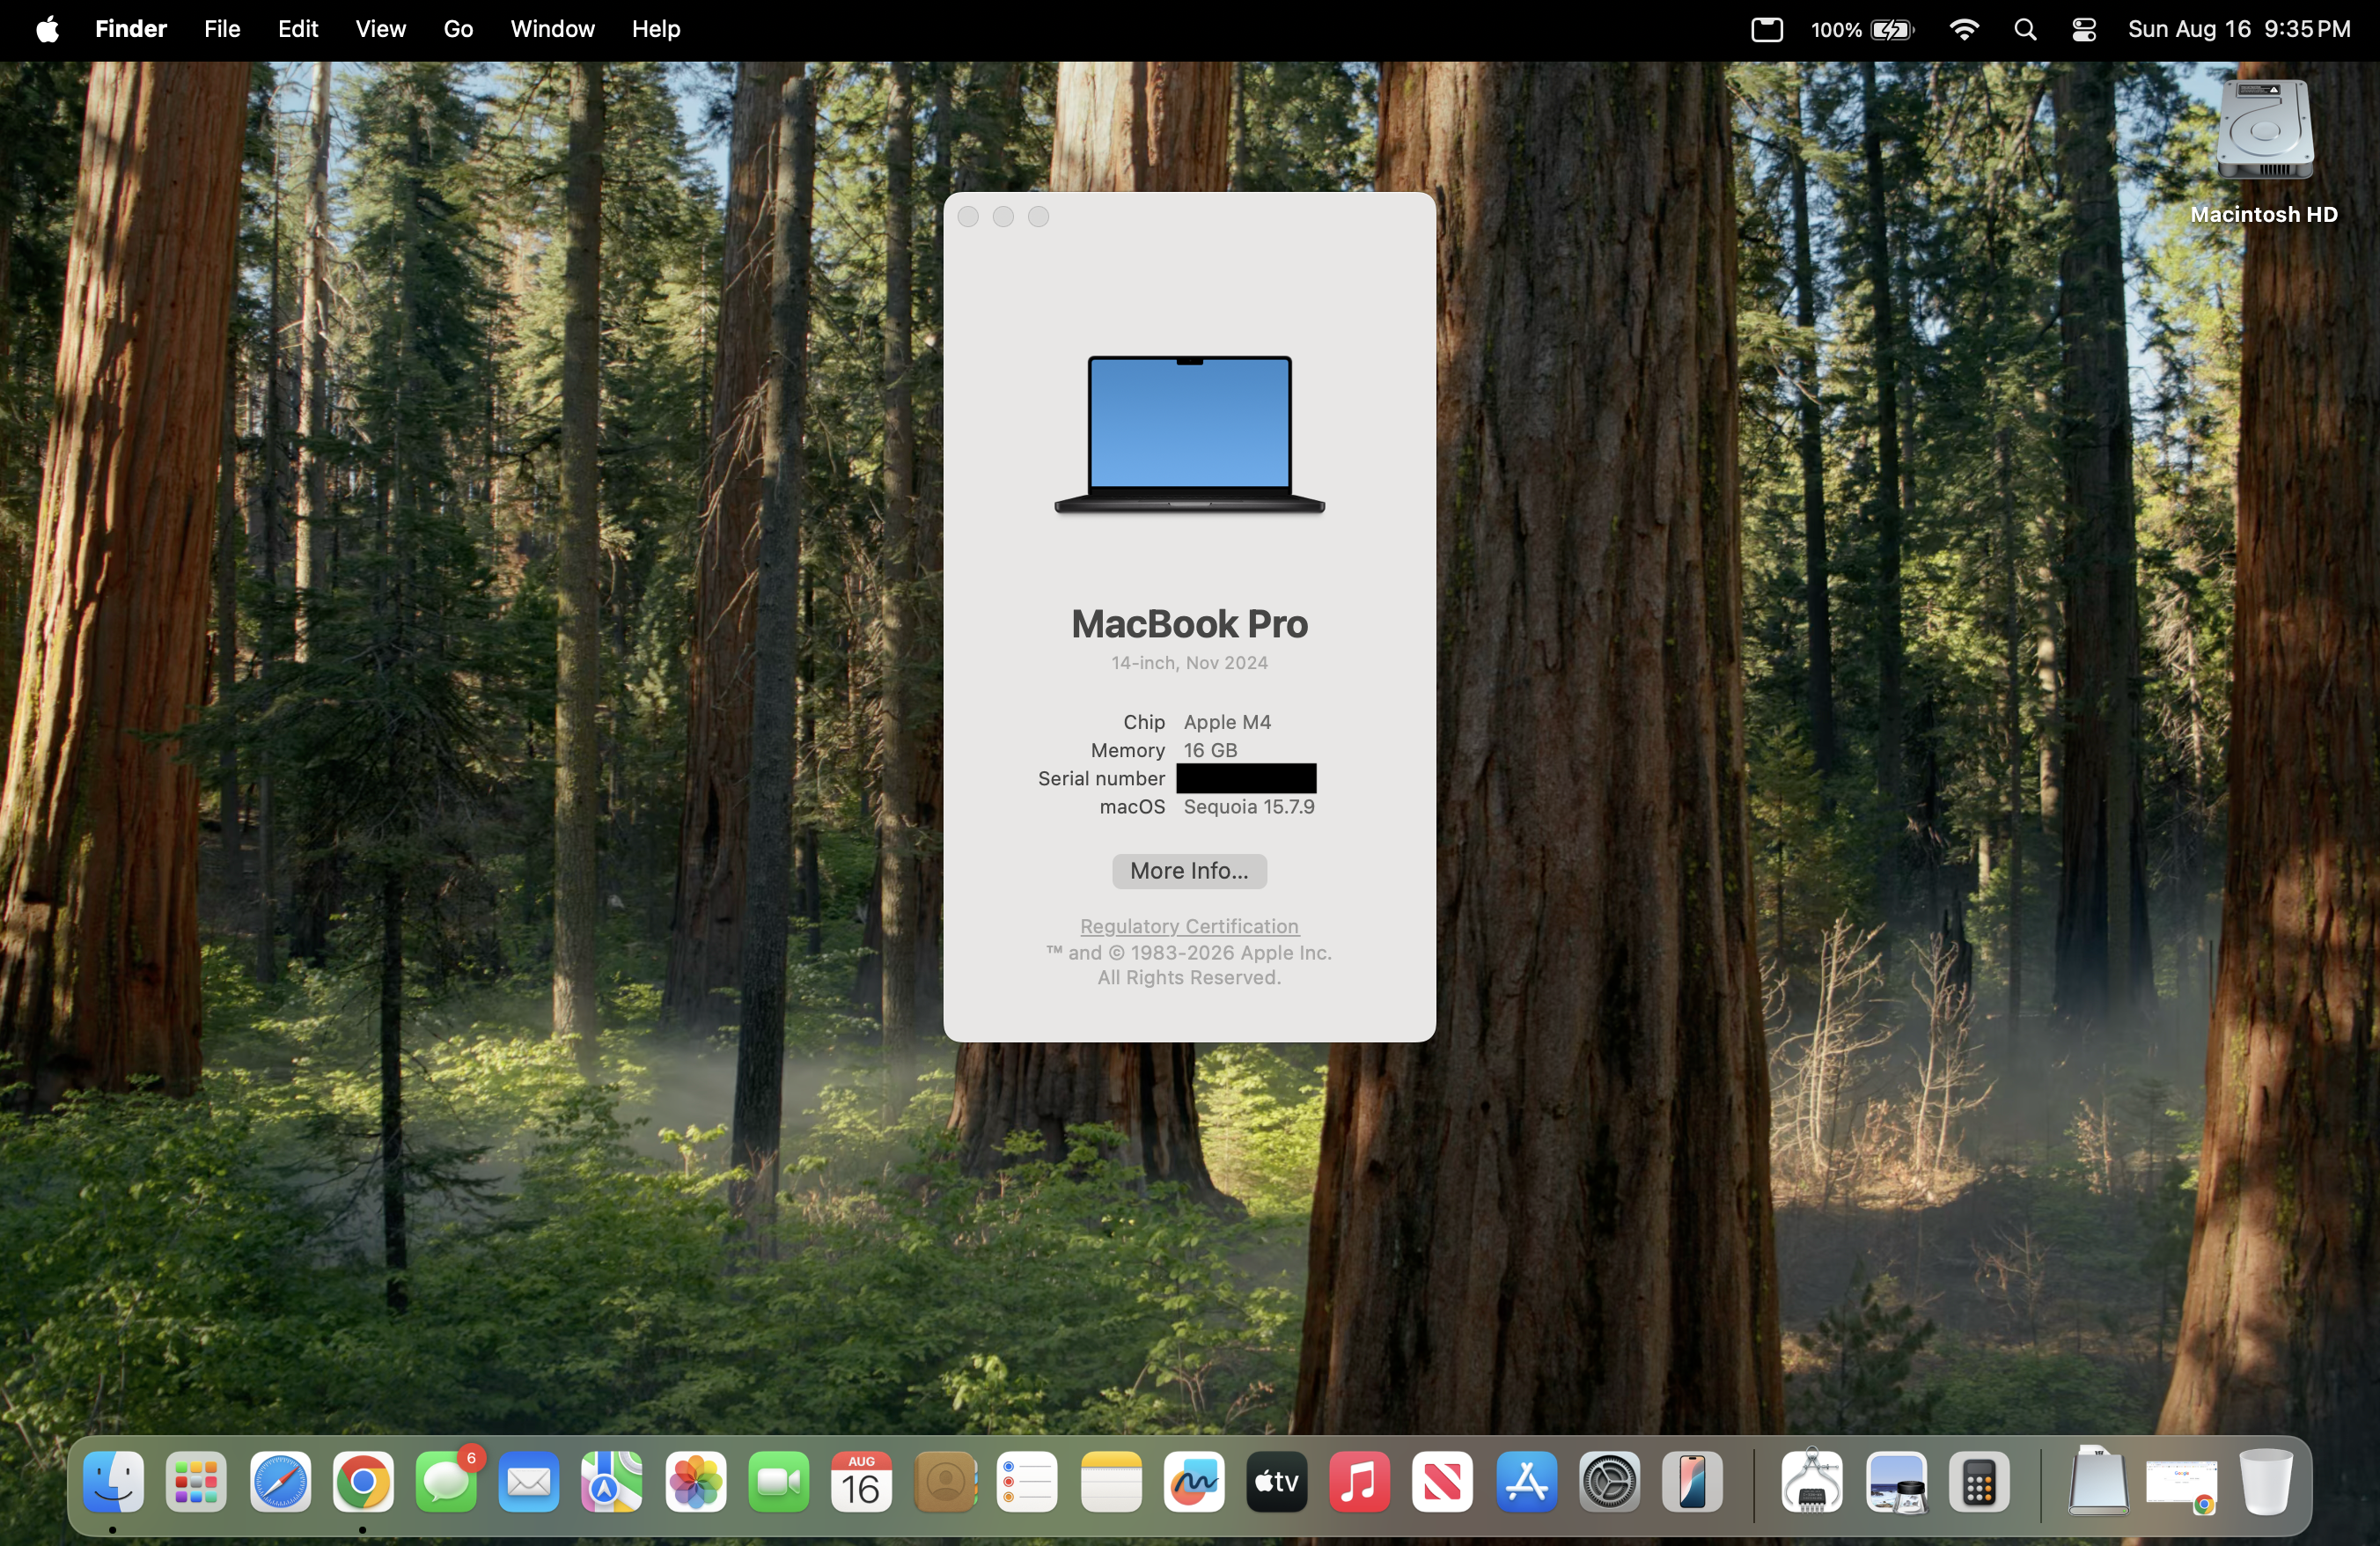Viewport: 2380px width, 1546px height.
Task: Click the MacBook Pro laptop image
Action: (x=1189, y=434)
